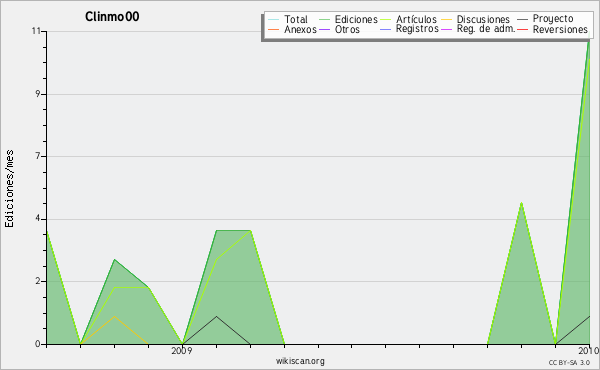
Task: Click the Ediciones/mes axis label
Action: coord(9,189)
